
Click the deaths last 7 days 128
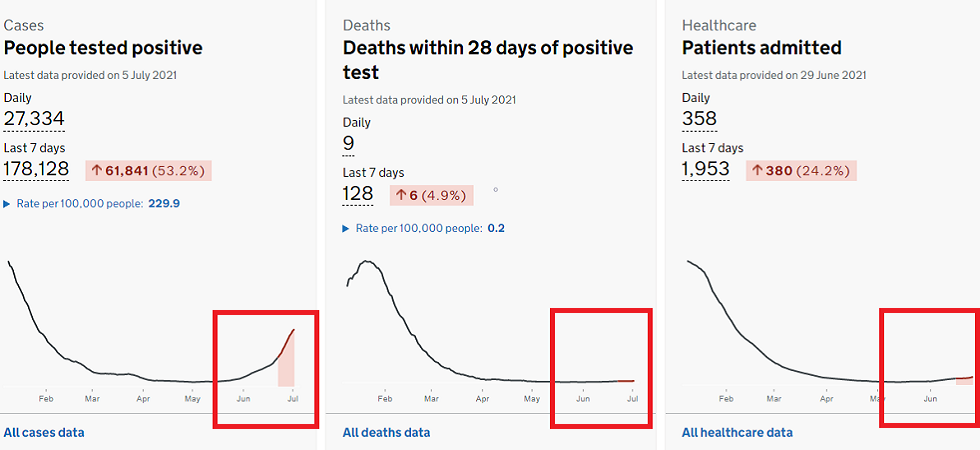tap(358, 194)
